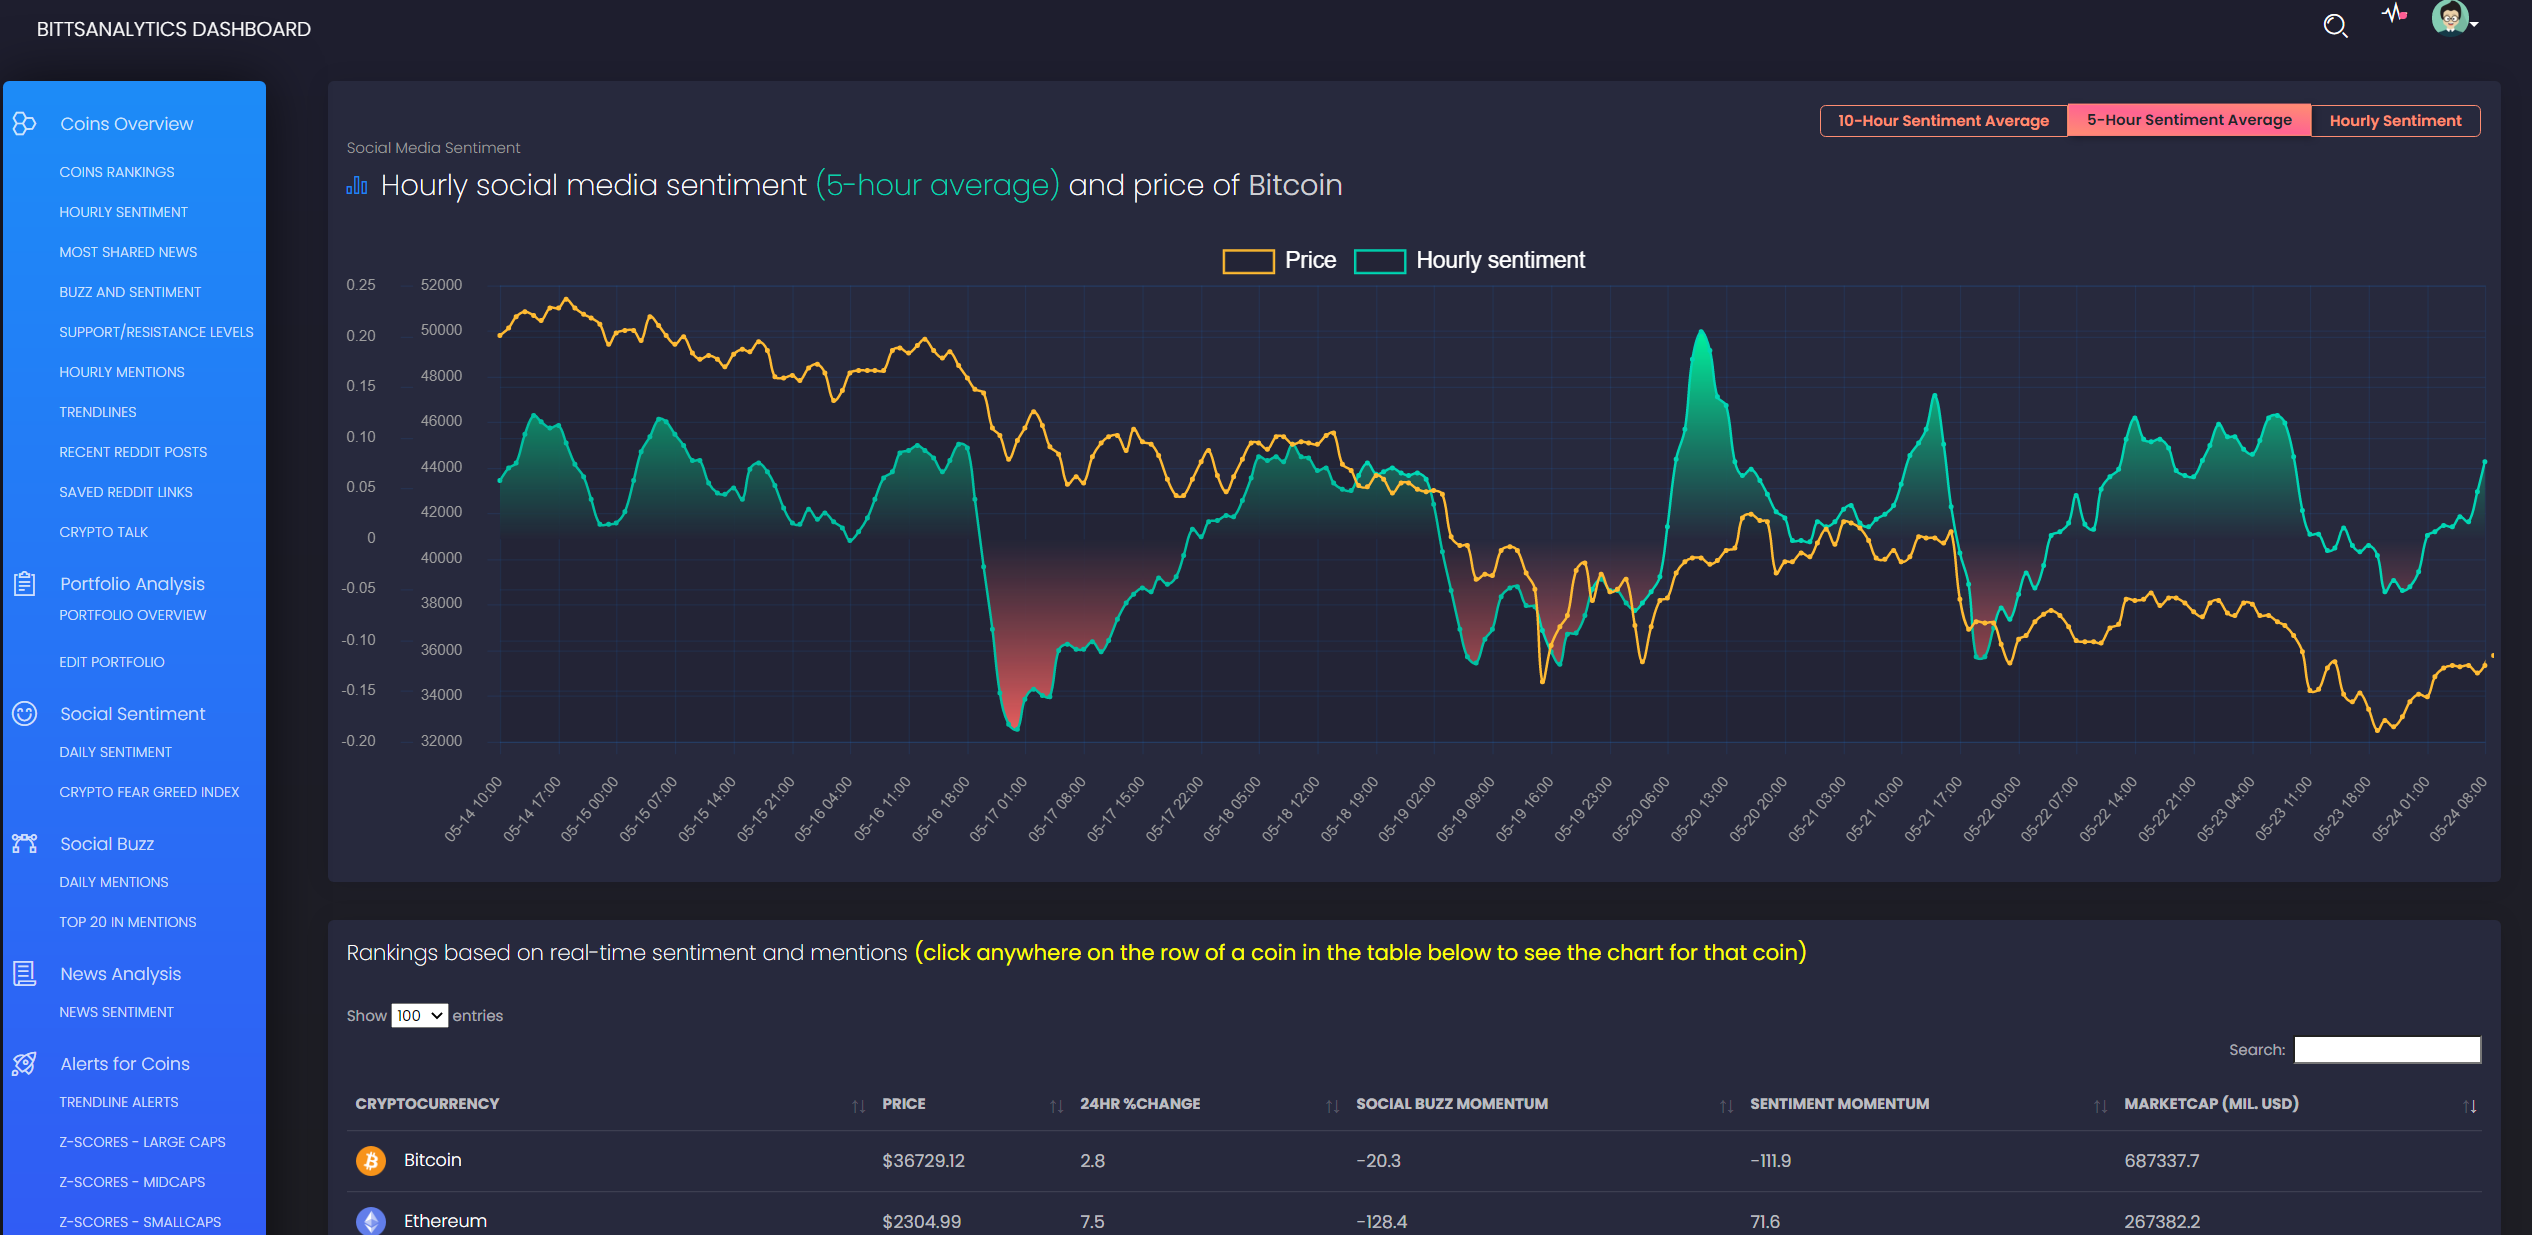Click the Social Buzz network icon

tap(24, 843)
